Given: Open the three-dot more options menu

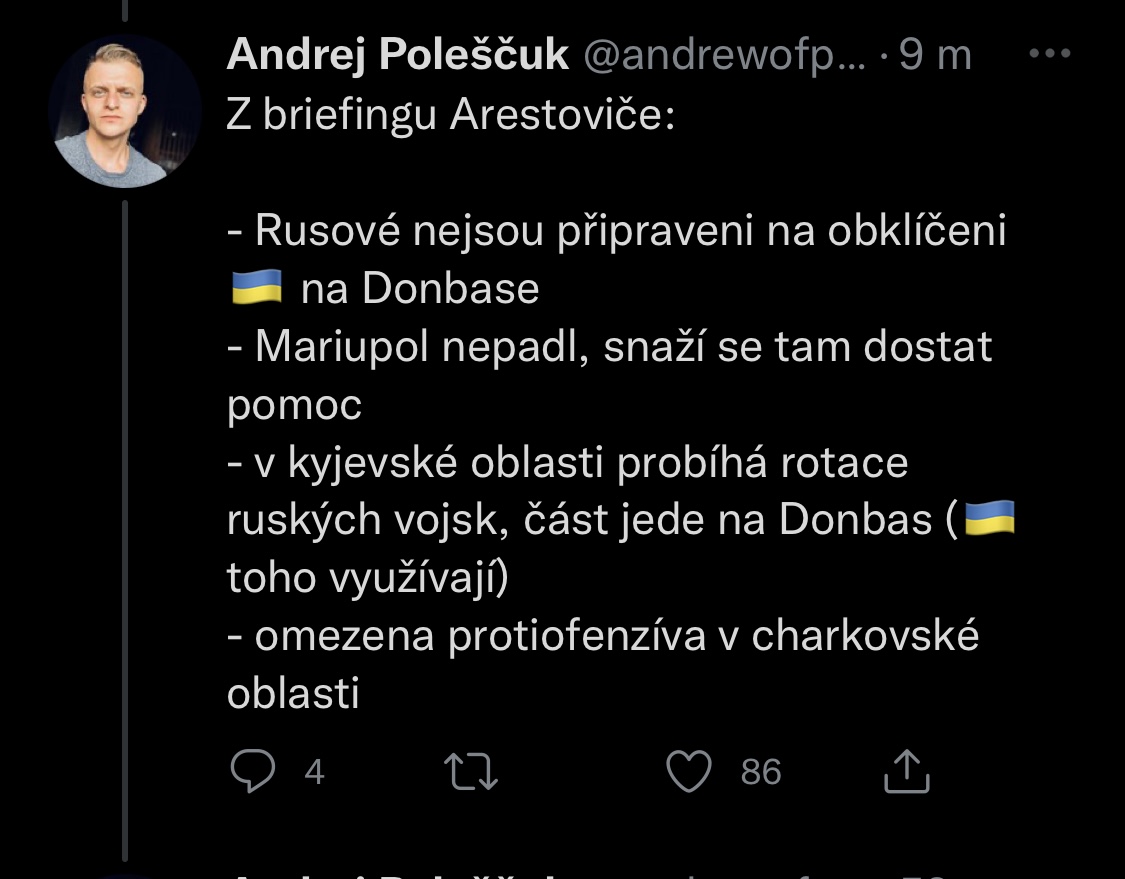Looking at the screenshot, I should (1049, 54).
